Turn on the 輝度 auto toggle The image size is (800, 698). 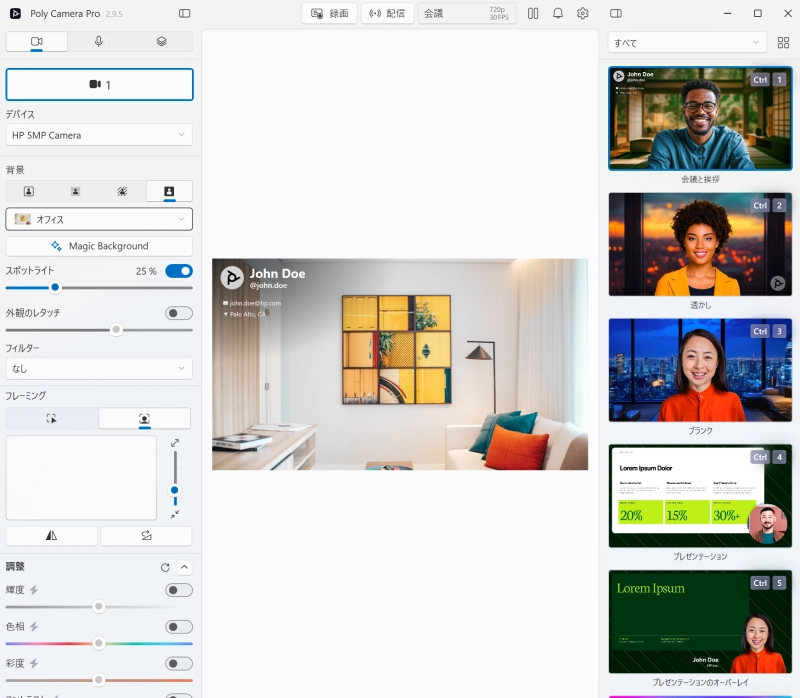tap(179, 590)
